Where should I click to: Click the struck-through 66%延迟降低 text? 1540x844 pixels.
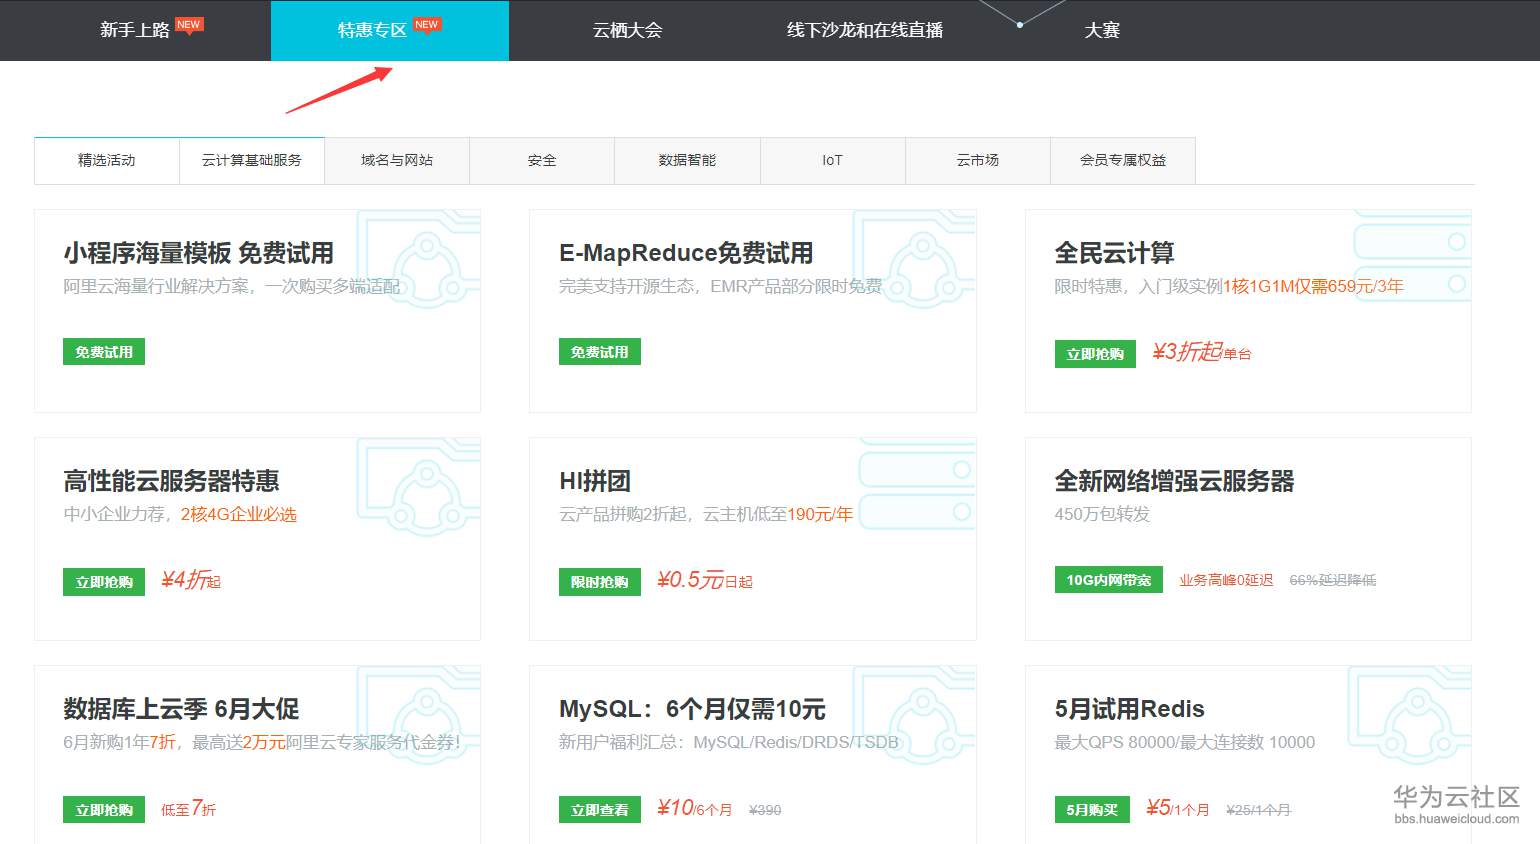1333,580
